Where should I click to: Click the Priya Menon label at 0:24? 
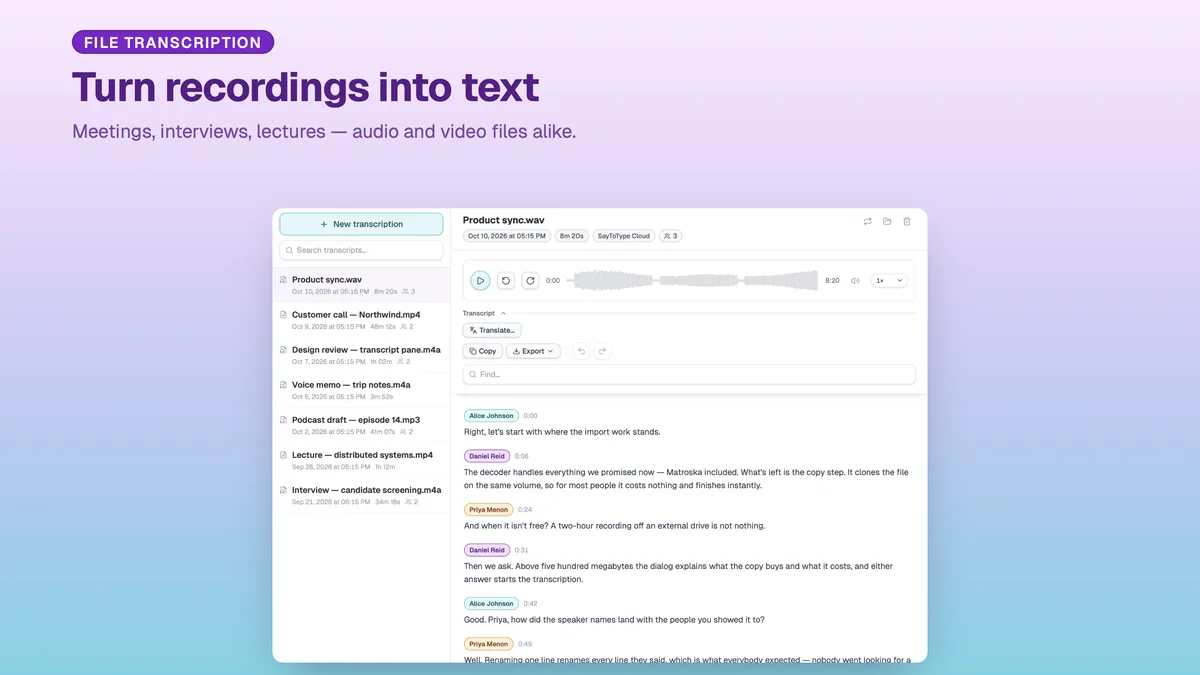[x=489, y=510]
